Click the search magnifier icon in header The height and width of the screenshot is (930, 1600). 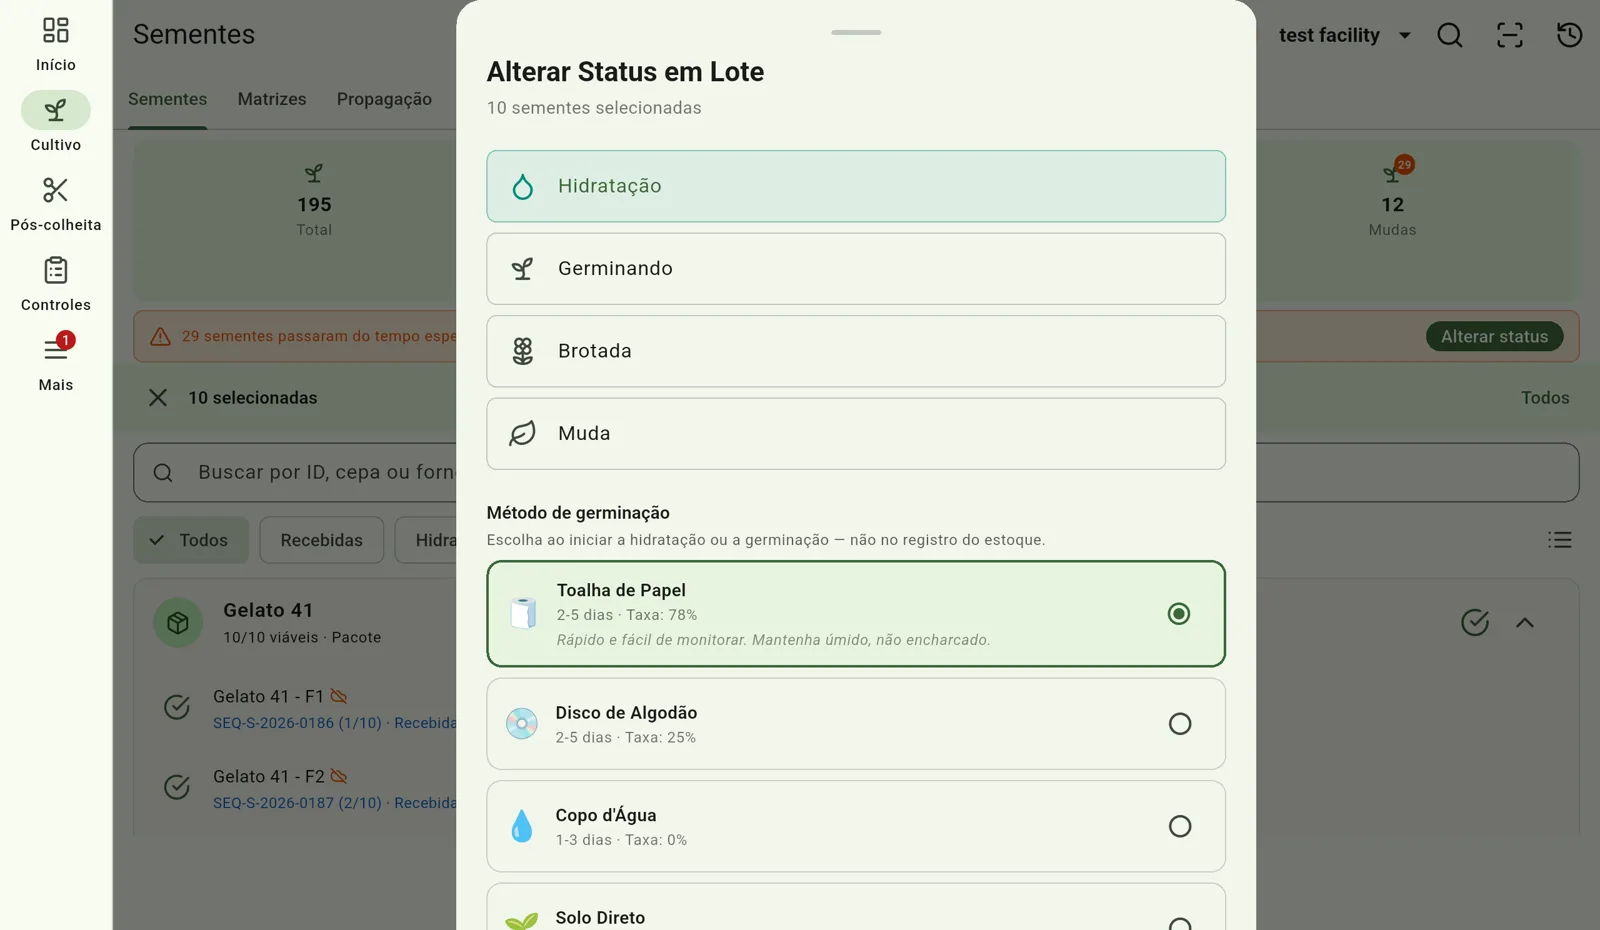pos(1450,35)
